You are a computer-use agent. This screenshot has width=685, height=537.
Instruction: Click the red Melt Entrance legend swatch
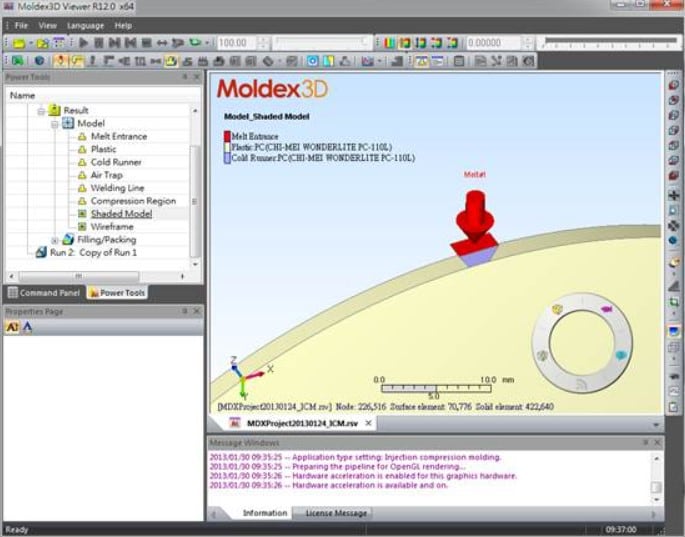(x=227, y=136)
